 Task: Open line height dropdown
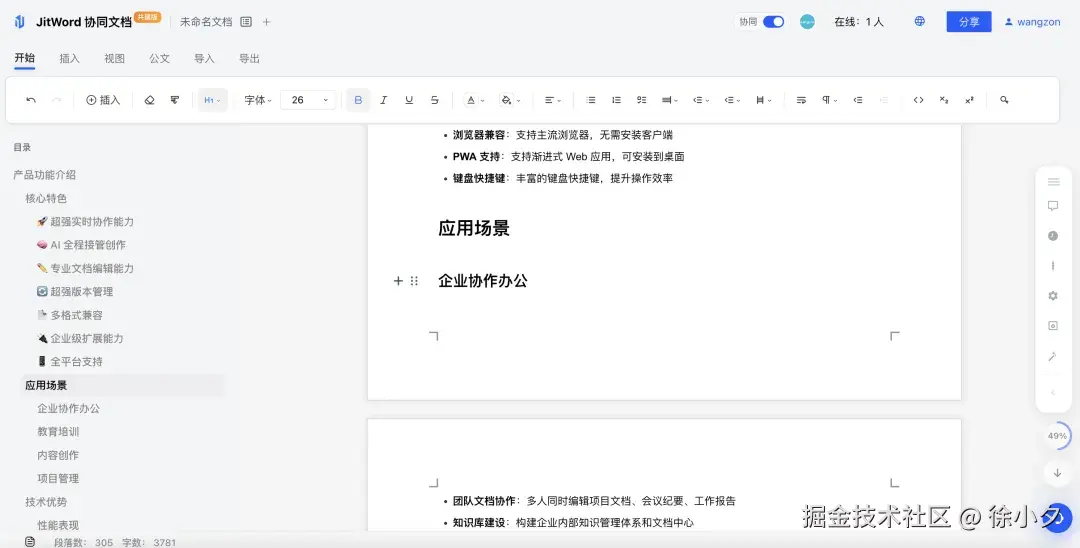[669, 100]
